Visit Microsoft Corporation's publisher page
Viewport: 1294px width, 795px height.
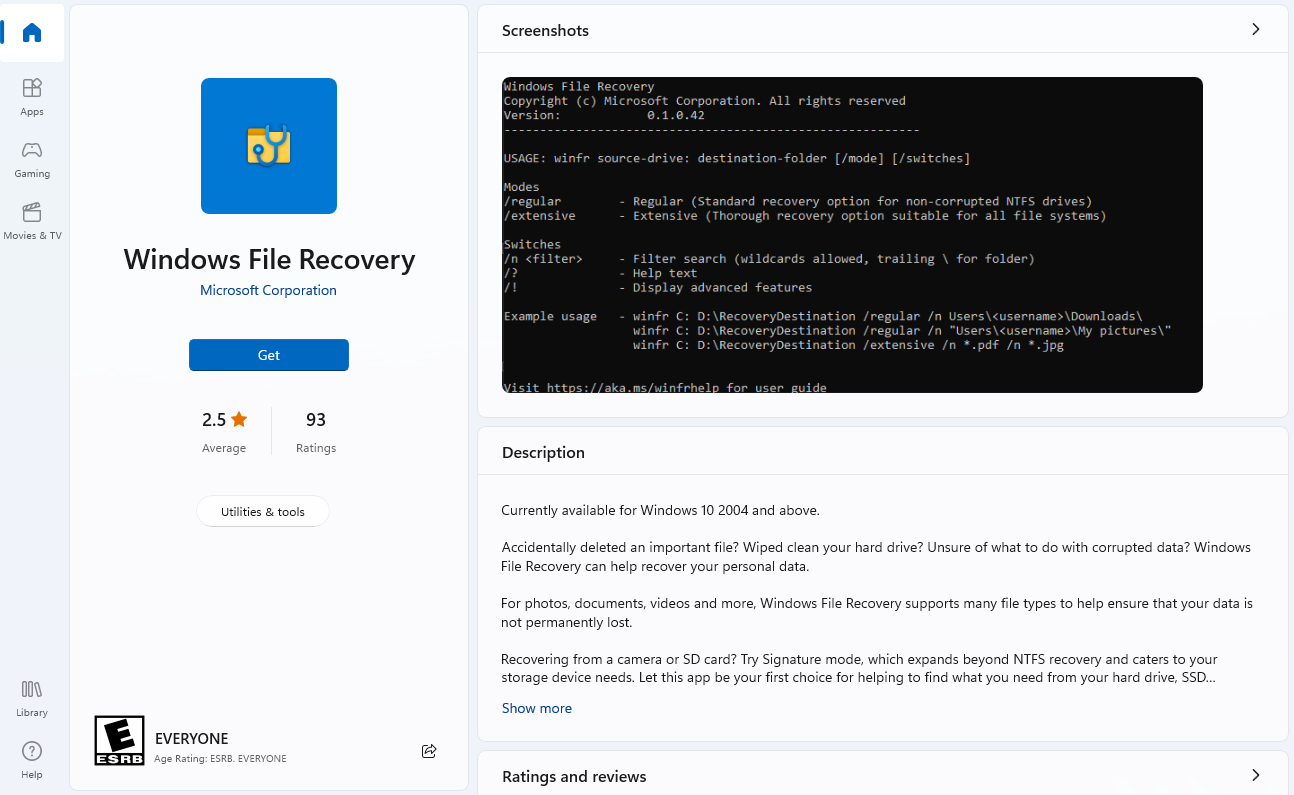pyautogui.click(x=268, y=290)
